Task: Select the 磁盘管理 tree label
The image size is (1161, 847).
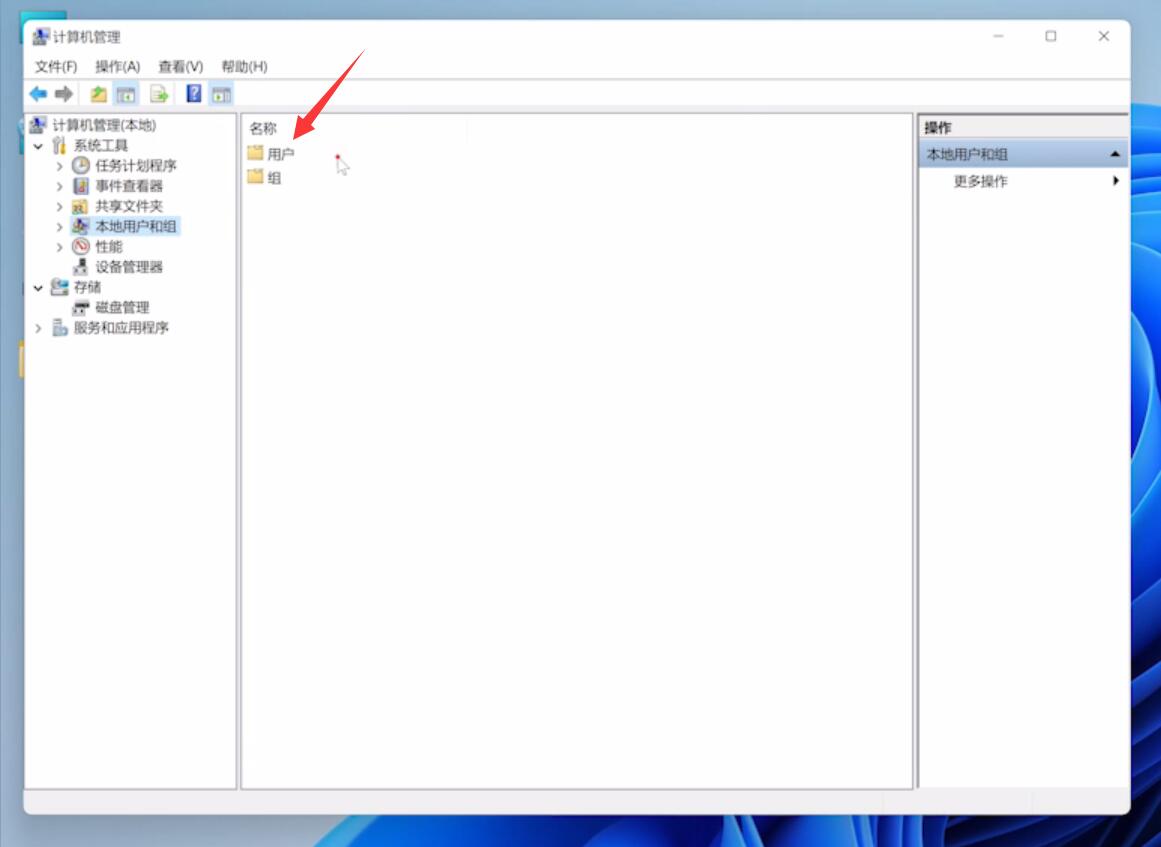Action: [x=122, y=307]
